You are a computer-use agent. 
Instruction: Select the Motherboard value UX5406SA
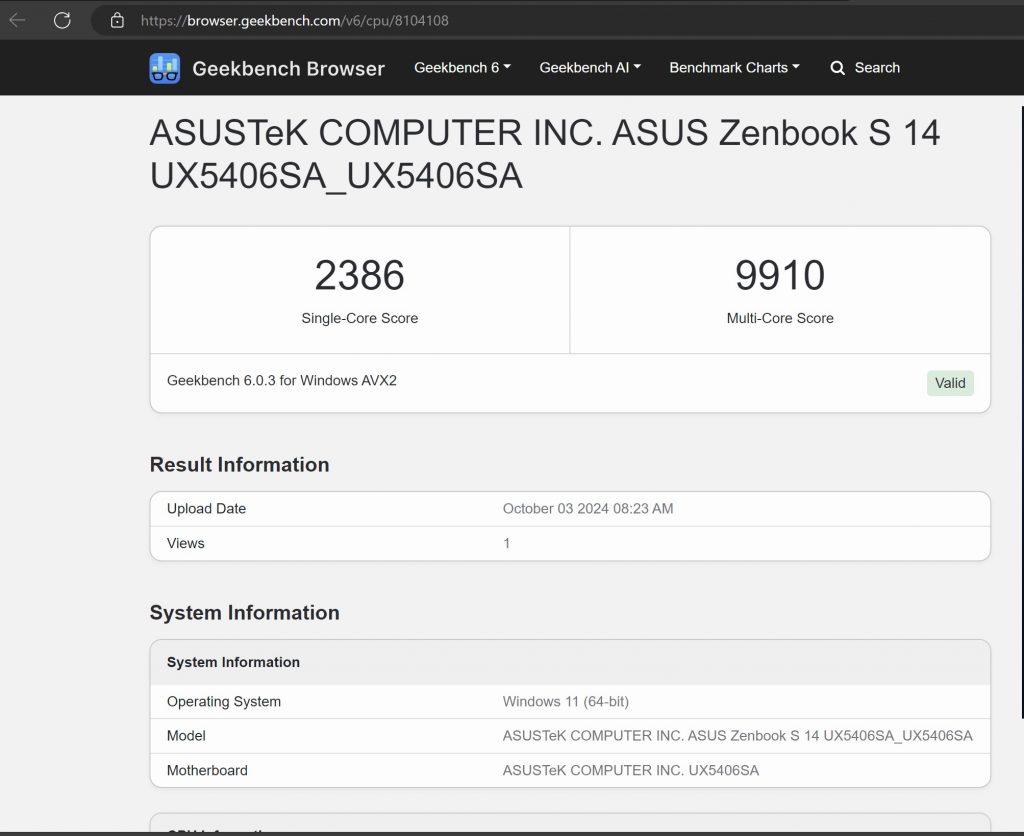[x=630, y=771]
